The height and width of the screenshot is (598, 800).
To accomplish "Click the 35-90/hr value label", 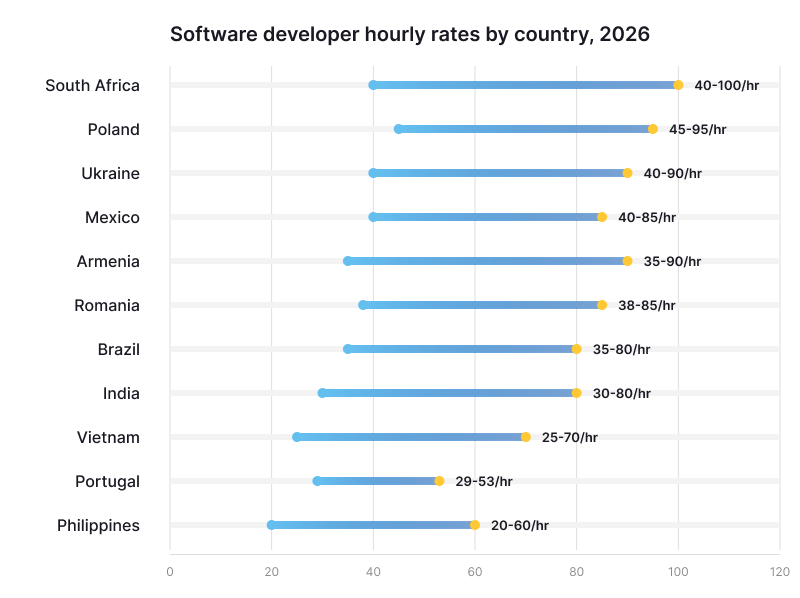I will coord(672,261).
